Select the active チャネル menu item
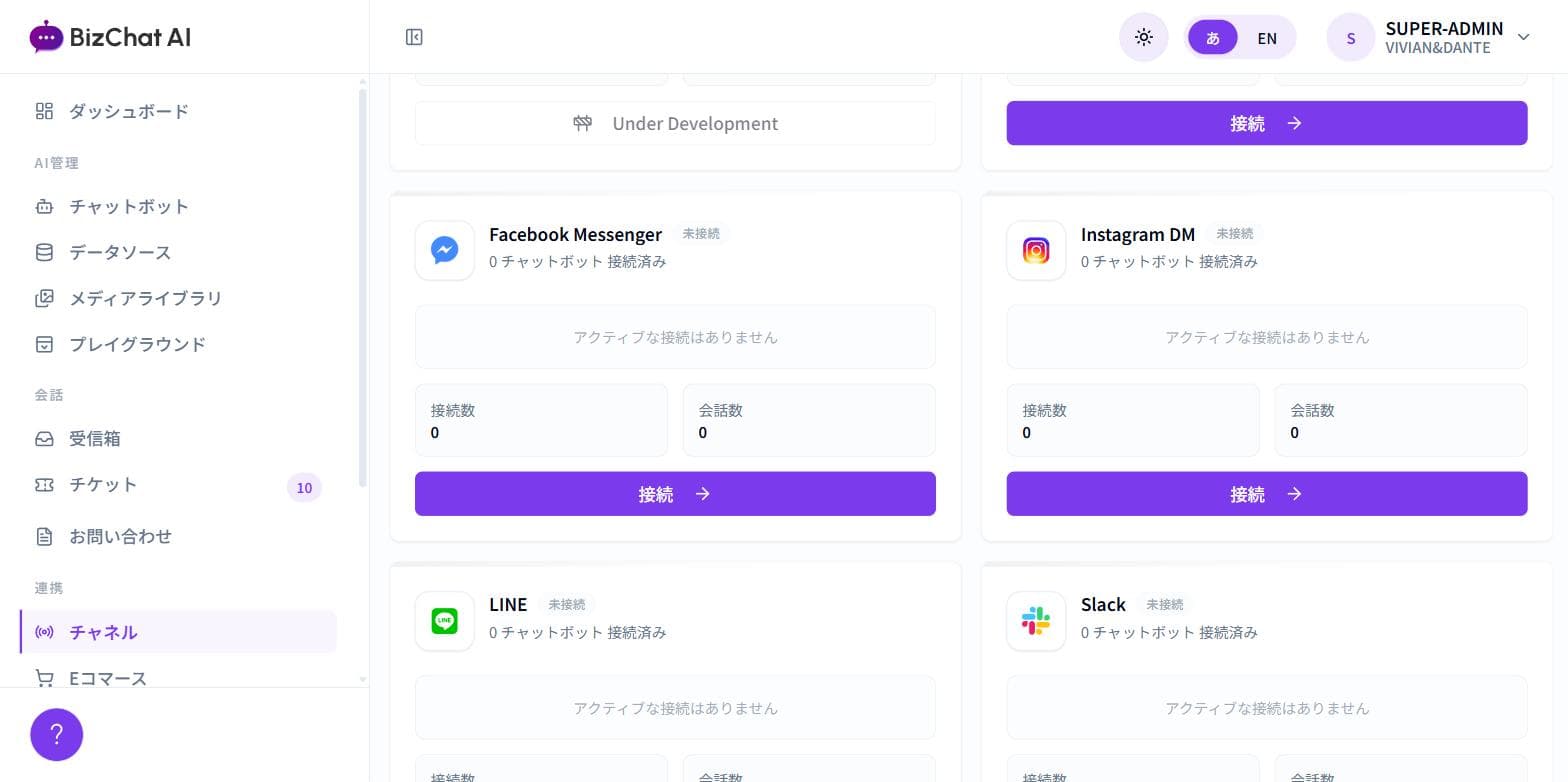The image size is (1568, 782). tap(178, 632)
